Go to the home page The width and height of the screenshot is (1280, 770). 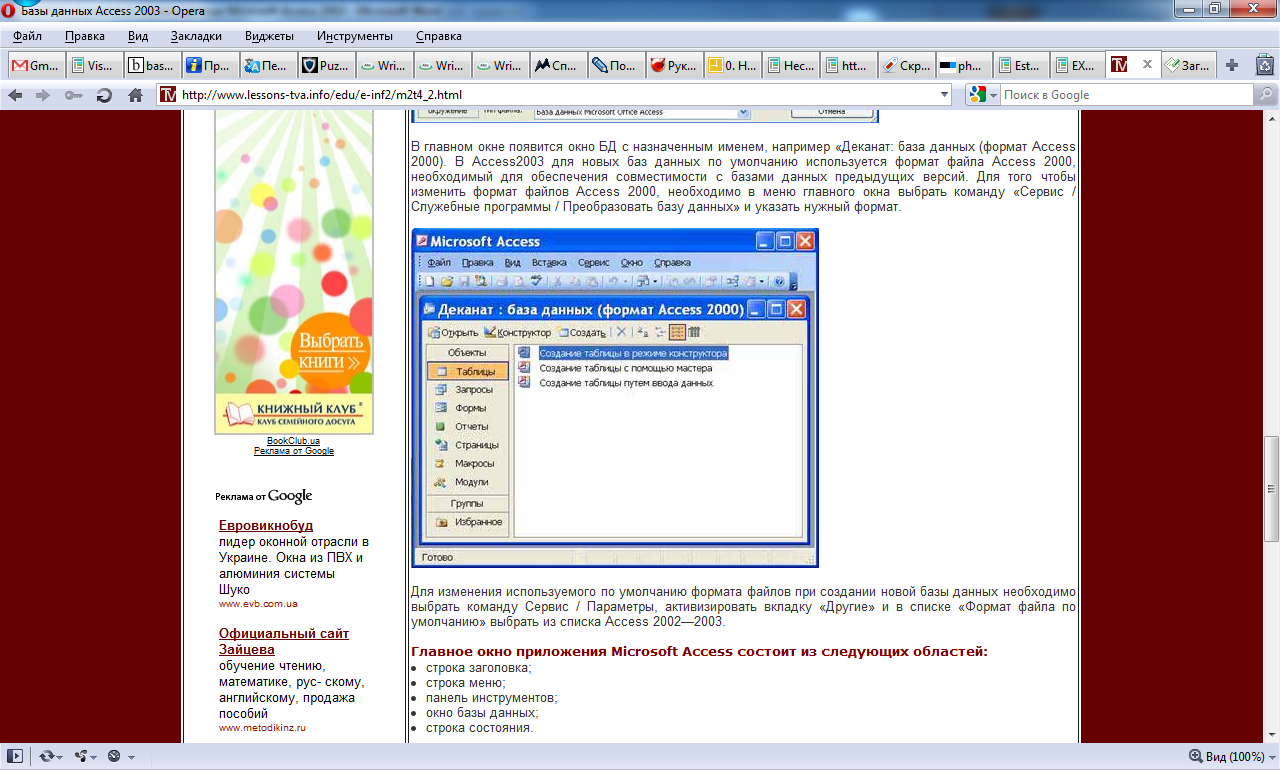coord(135,95)
